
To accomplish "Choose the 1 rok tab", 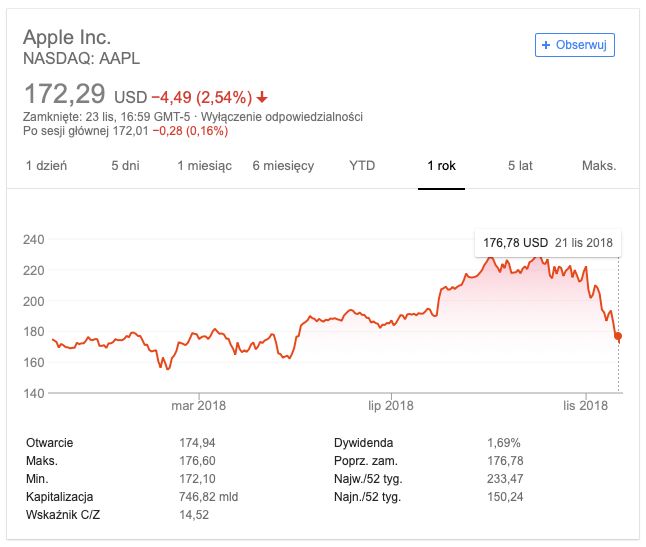I will click(441, 165).
